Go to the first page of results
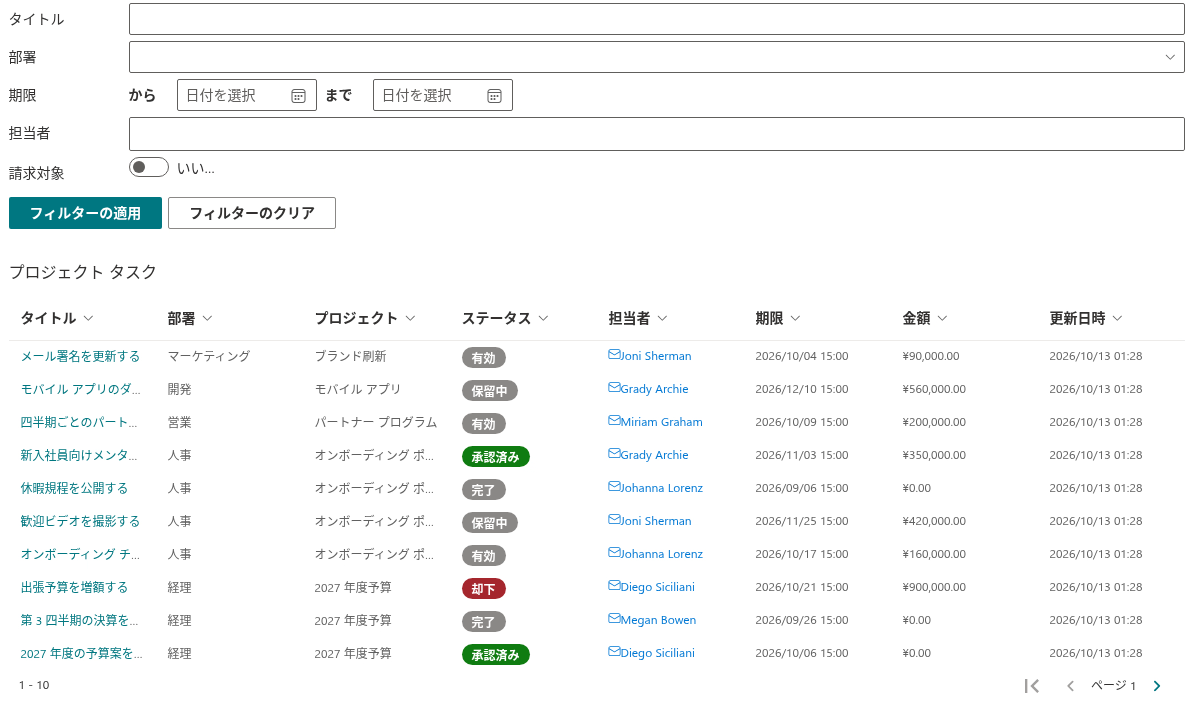The image size is (1200, 705). point(1032,686)
